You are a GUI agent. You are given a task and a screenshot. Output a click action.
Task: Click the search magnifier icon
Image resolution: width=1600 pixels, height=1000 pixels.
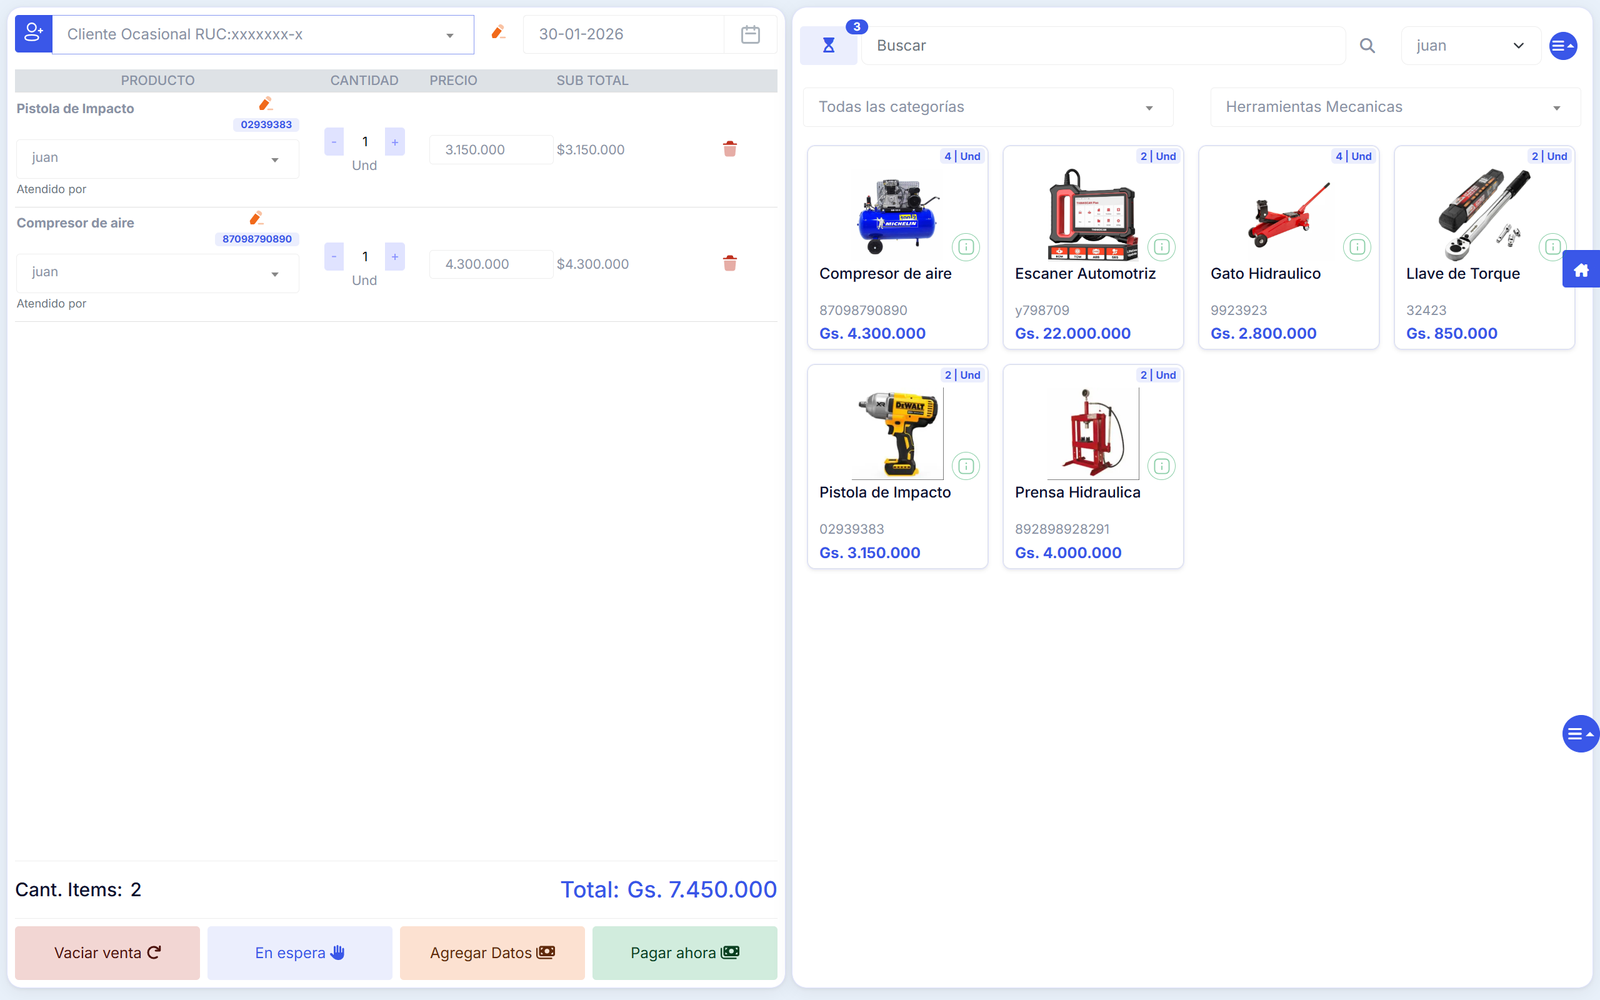click(1367, 46)
